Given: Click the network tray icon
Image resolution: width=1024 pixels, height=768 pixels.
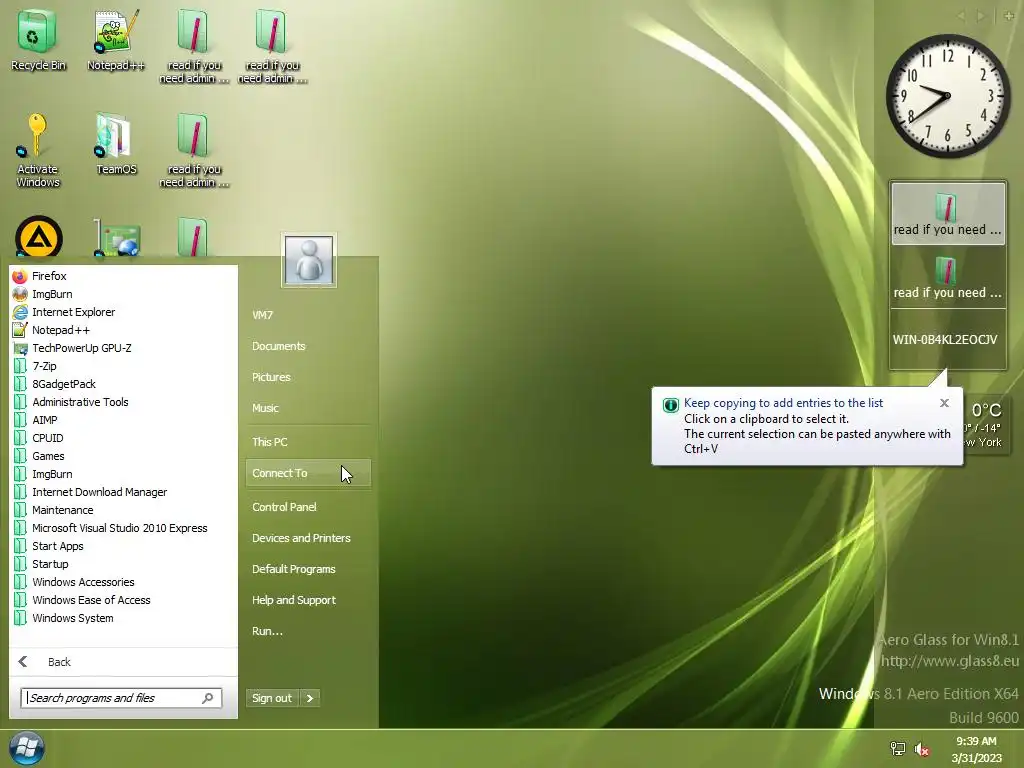Looking at the screenshot, I should point(898,748).
